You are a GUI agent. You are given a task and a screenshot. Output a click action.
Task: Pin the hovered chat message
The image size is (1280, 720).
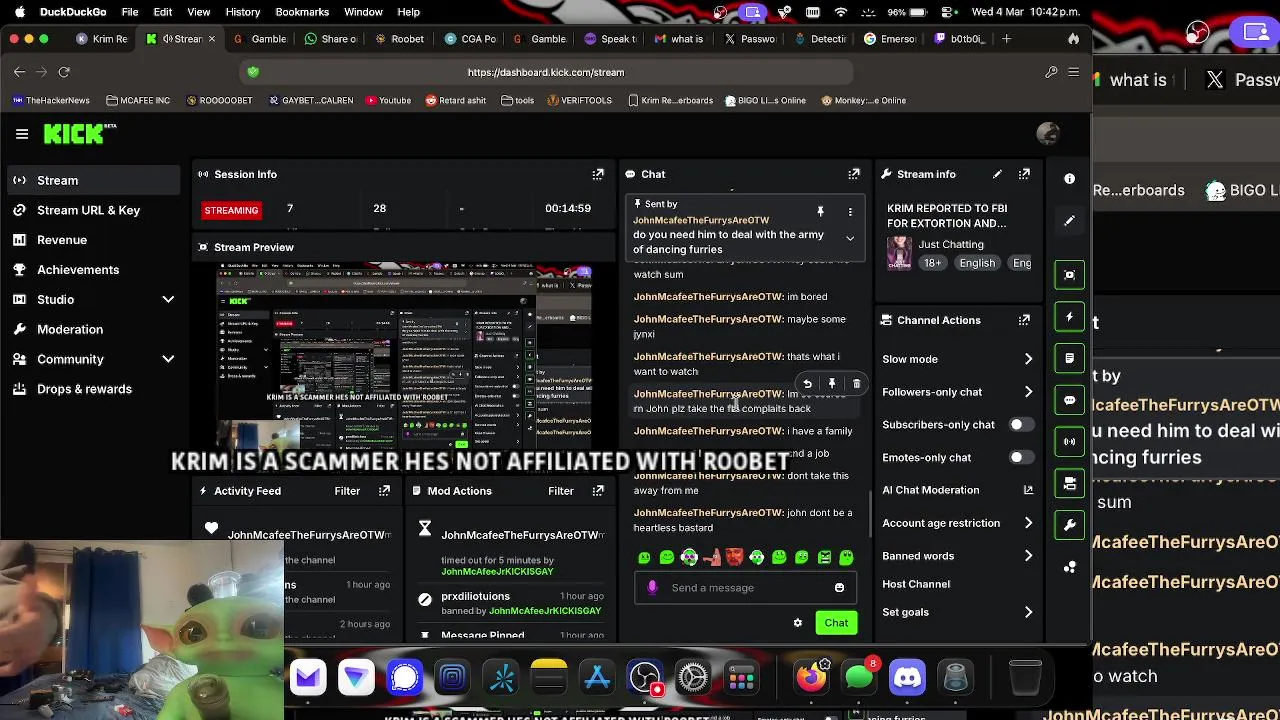832,384
